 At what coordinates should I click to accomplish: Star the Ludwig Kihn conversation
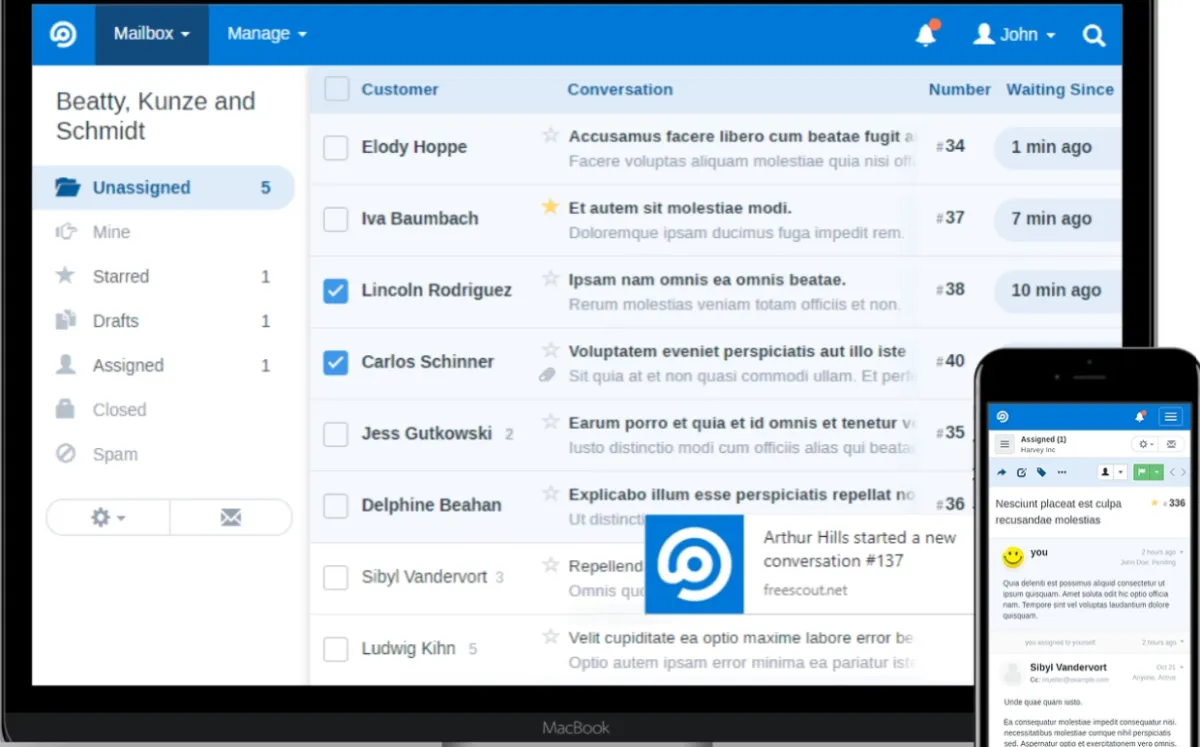click(x=550, y=636)
